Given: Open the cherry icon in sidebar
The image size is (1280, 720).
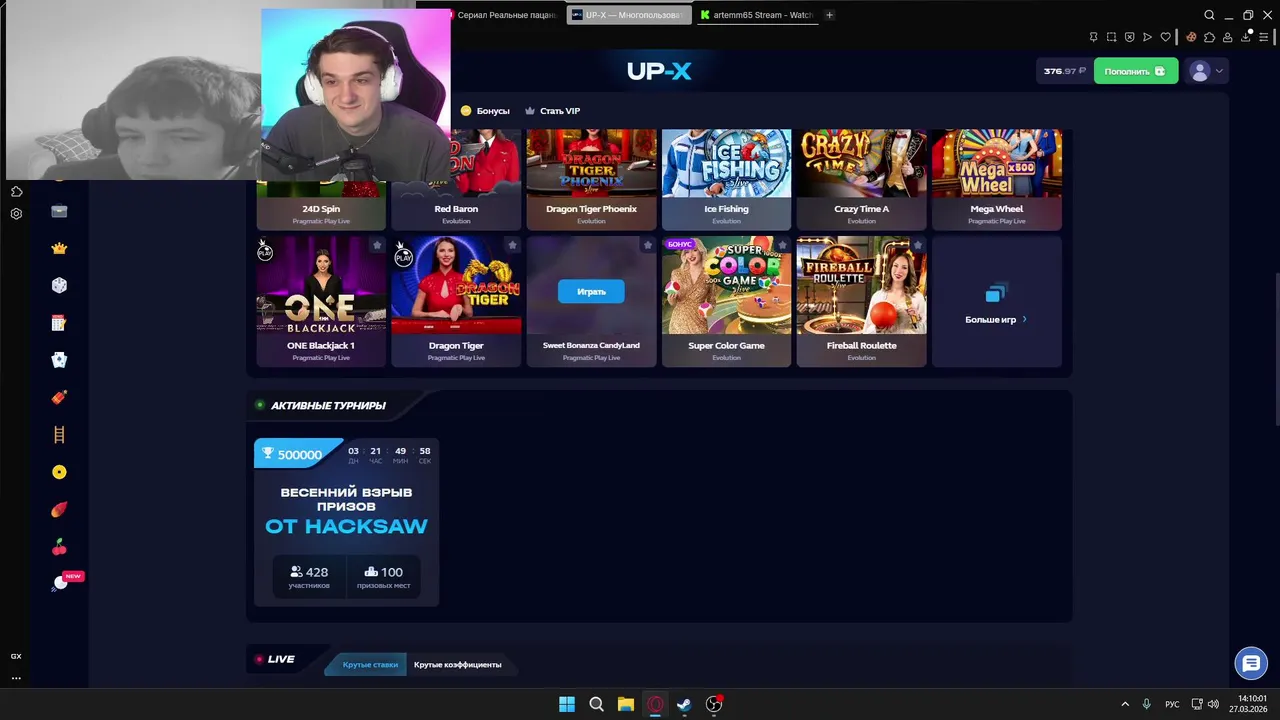Looking at the screenshot, I should pos(59,547).
